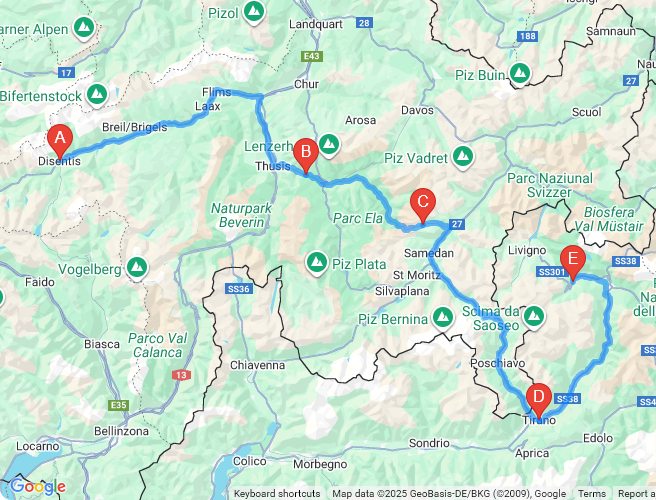Click the SS36 road shield

[x=239, y=289]
